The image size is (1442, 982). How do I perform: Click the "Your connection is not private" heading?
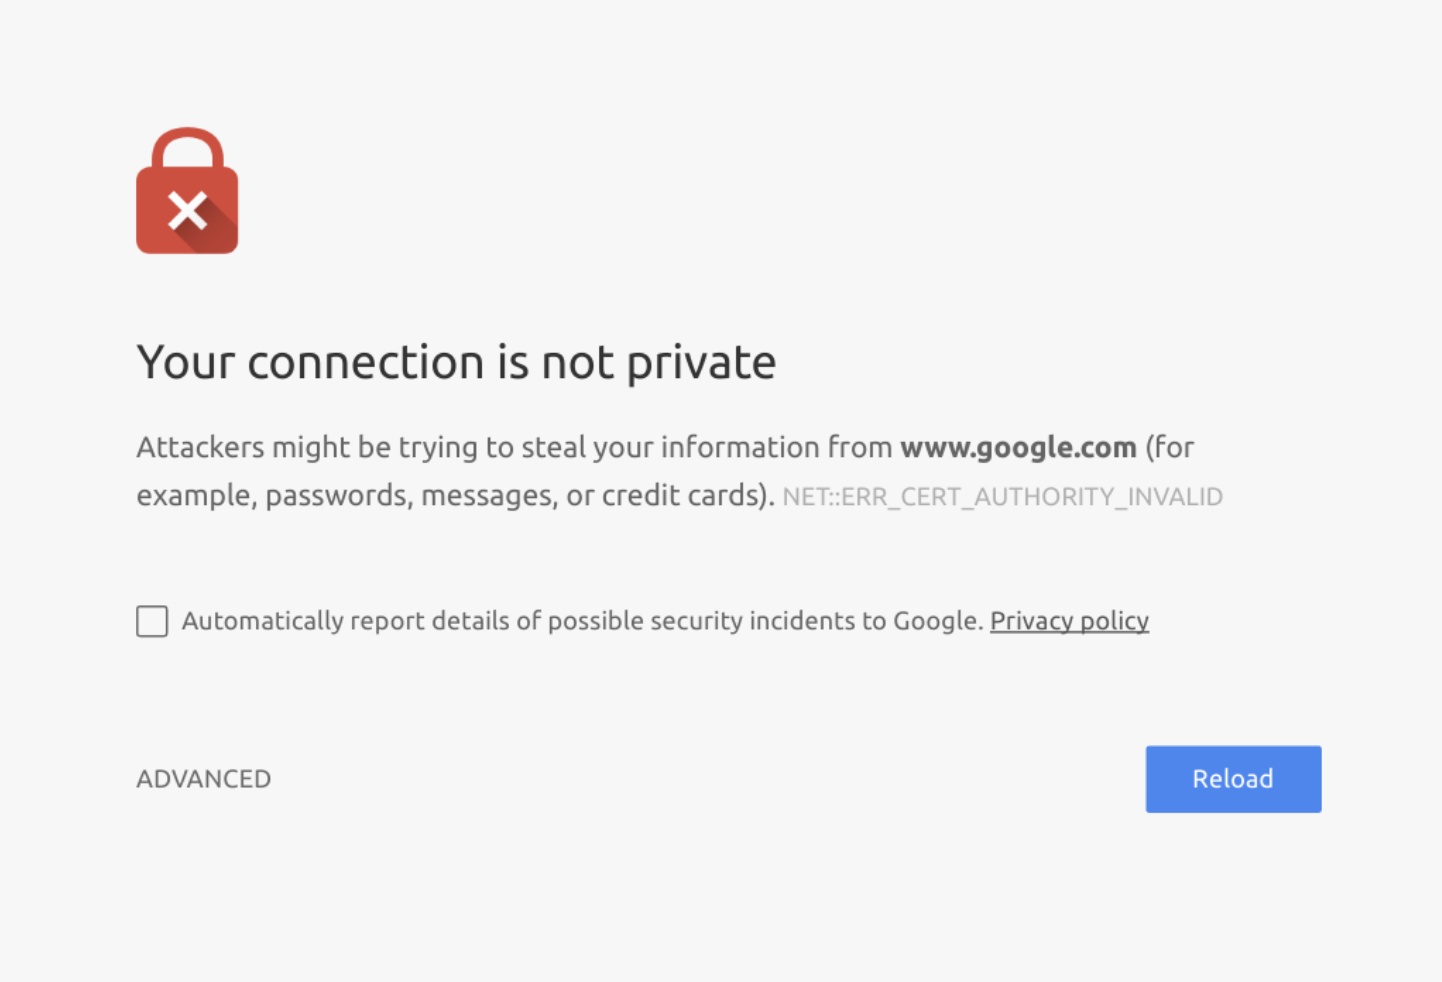point(456,362)
